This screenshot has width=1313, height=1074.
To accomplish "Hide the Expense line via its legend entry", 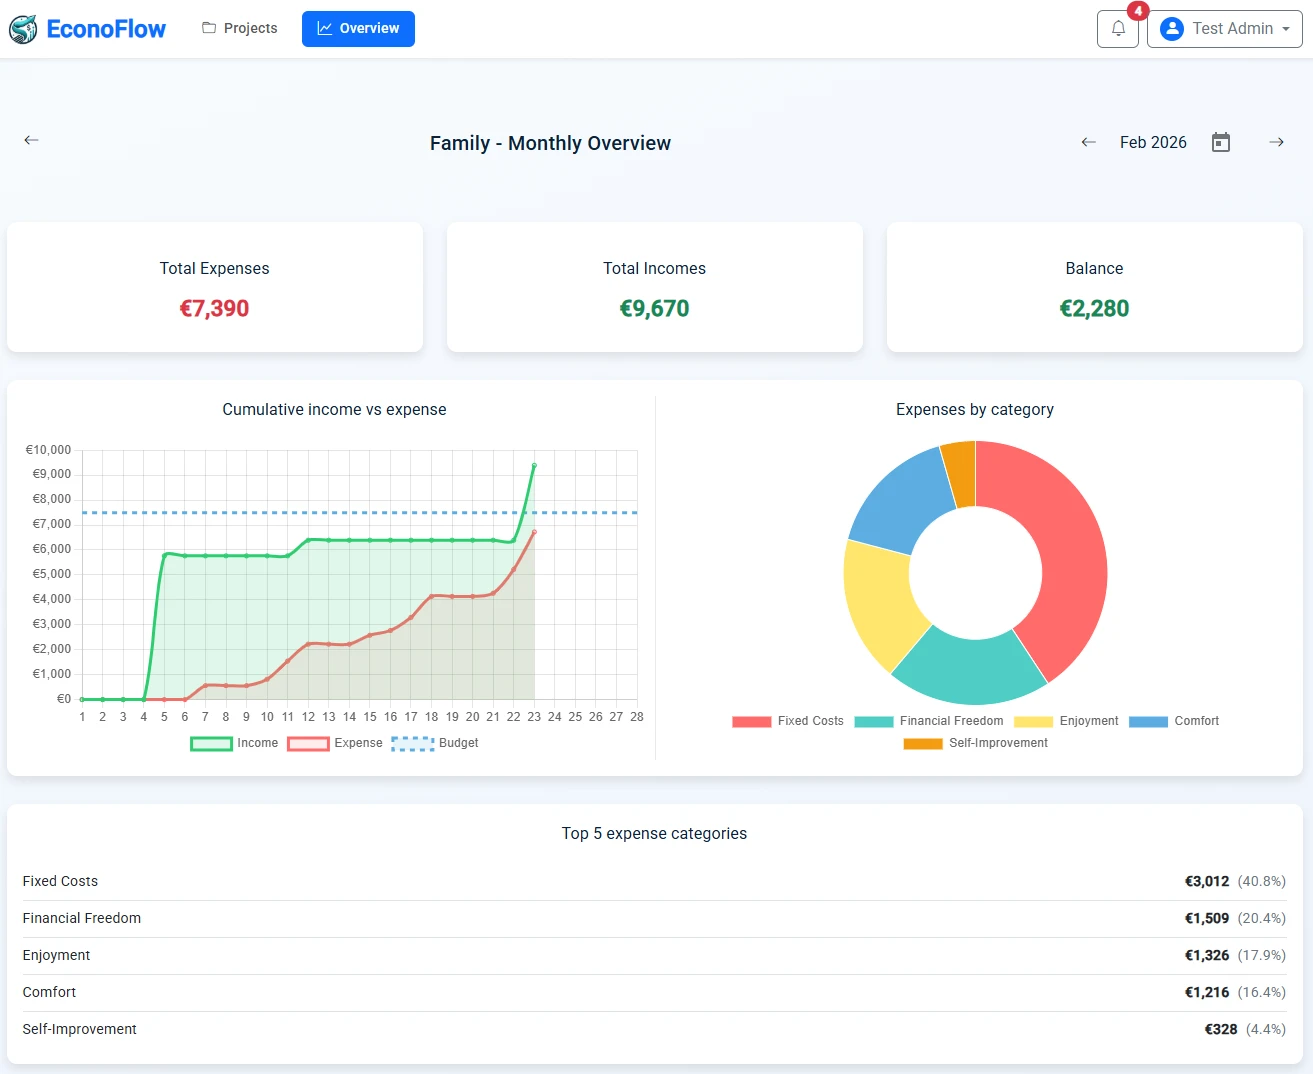I will pyautogui.click(x=334, y=743).
